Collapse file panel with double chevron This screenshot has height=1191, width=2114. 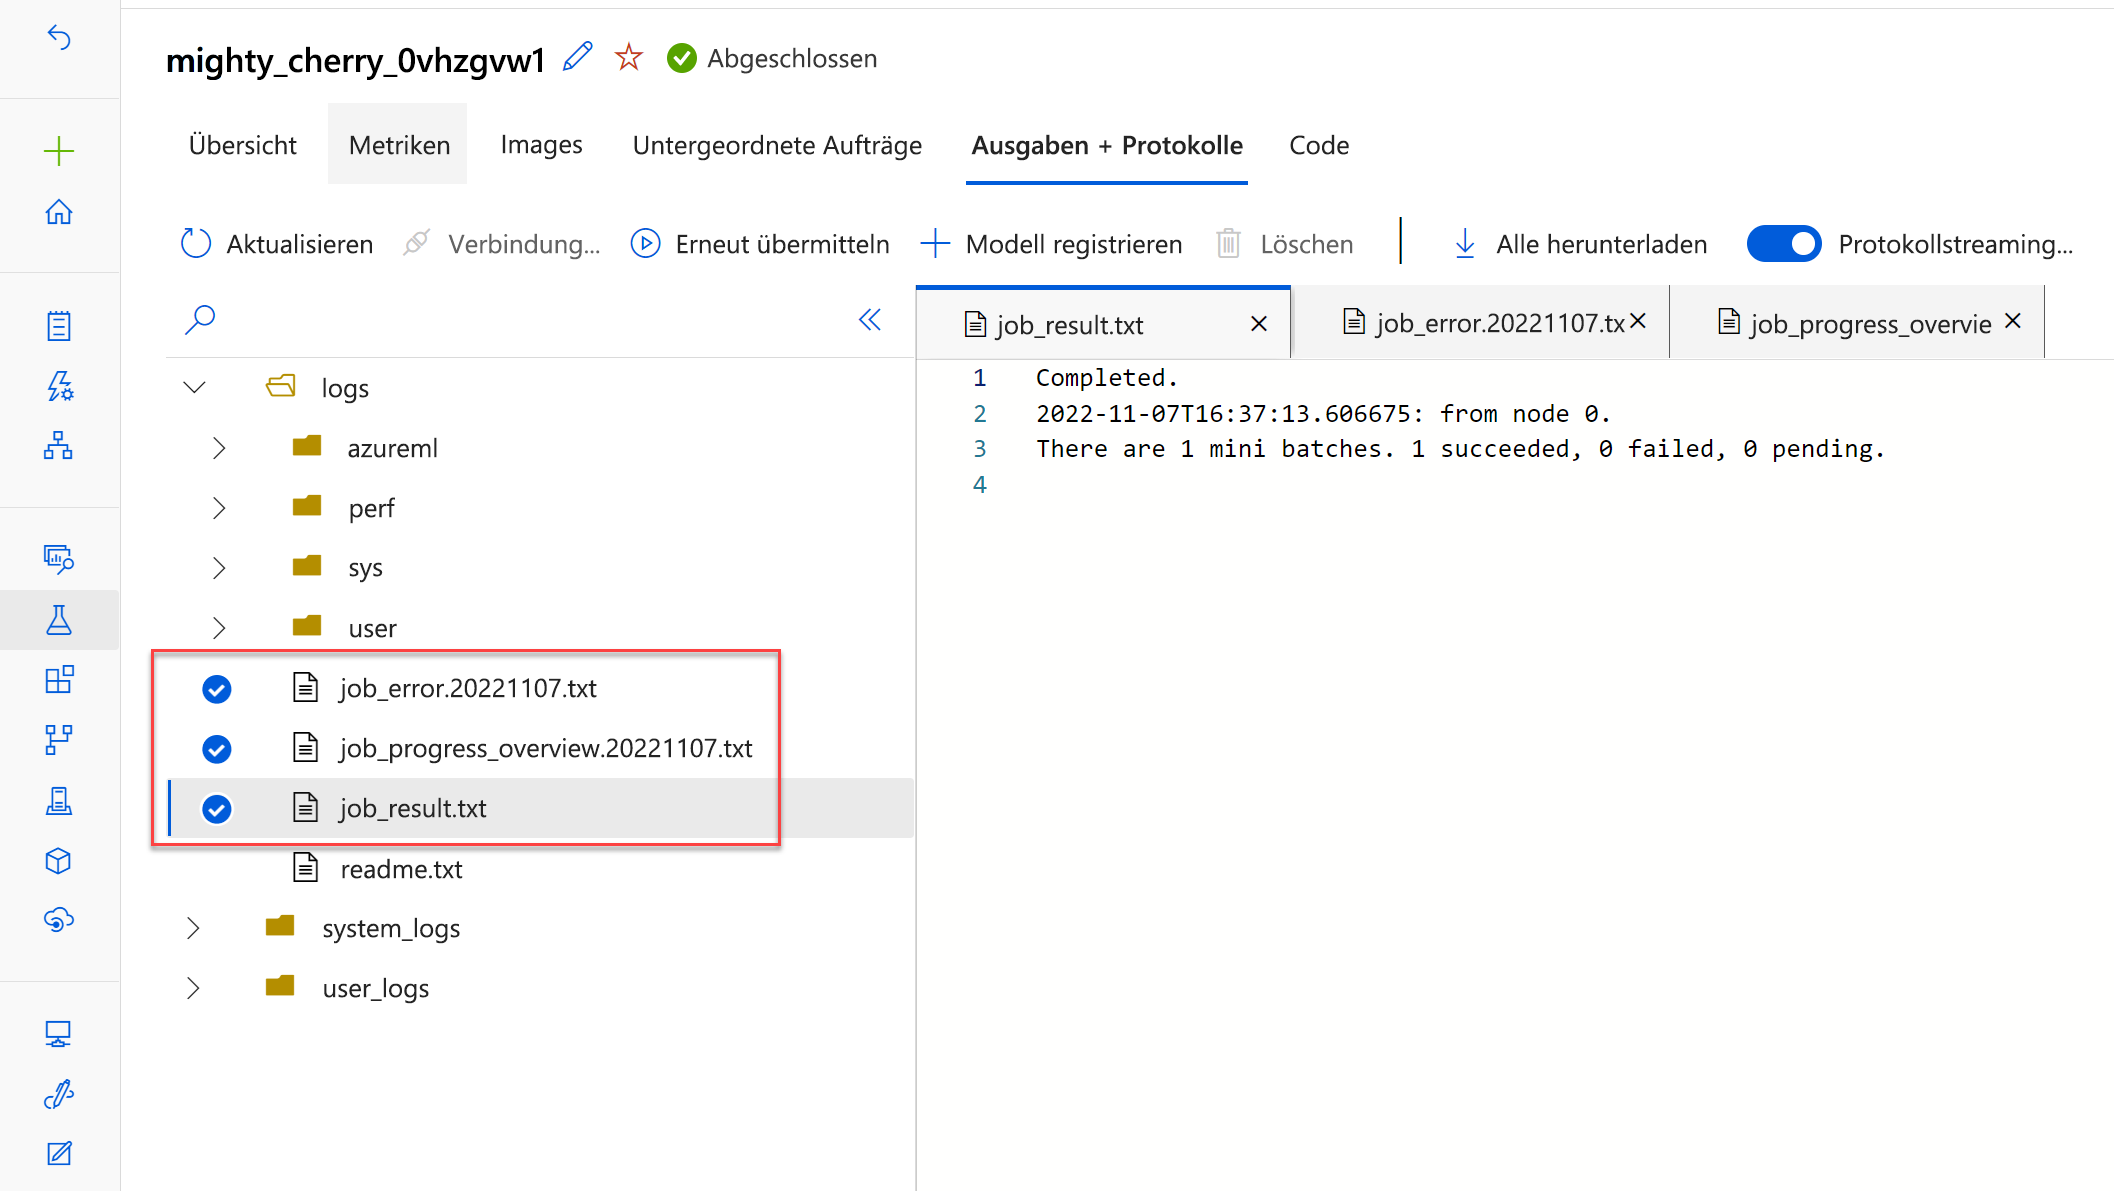[870, 320]
